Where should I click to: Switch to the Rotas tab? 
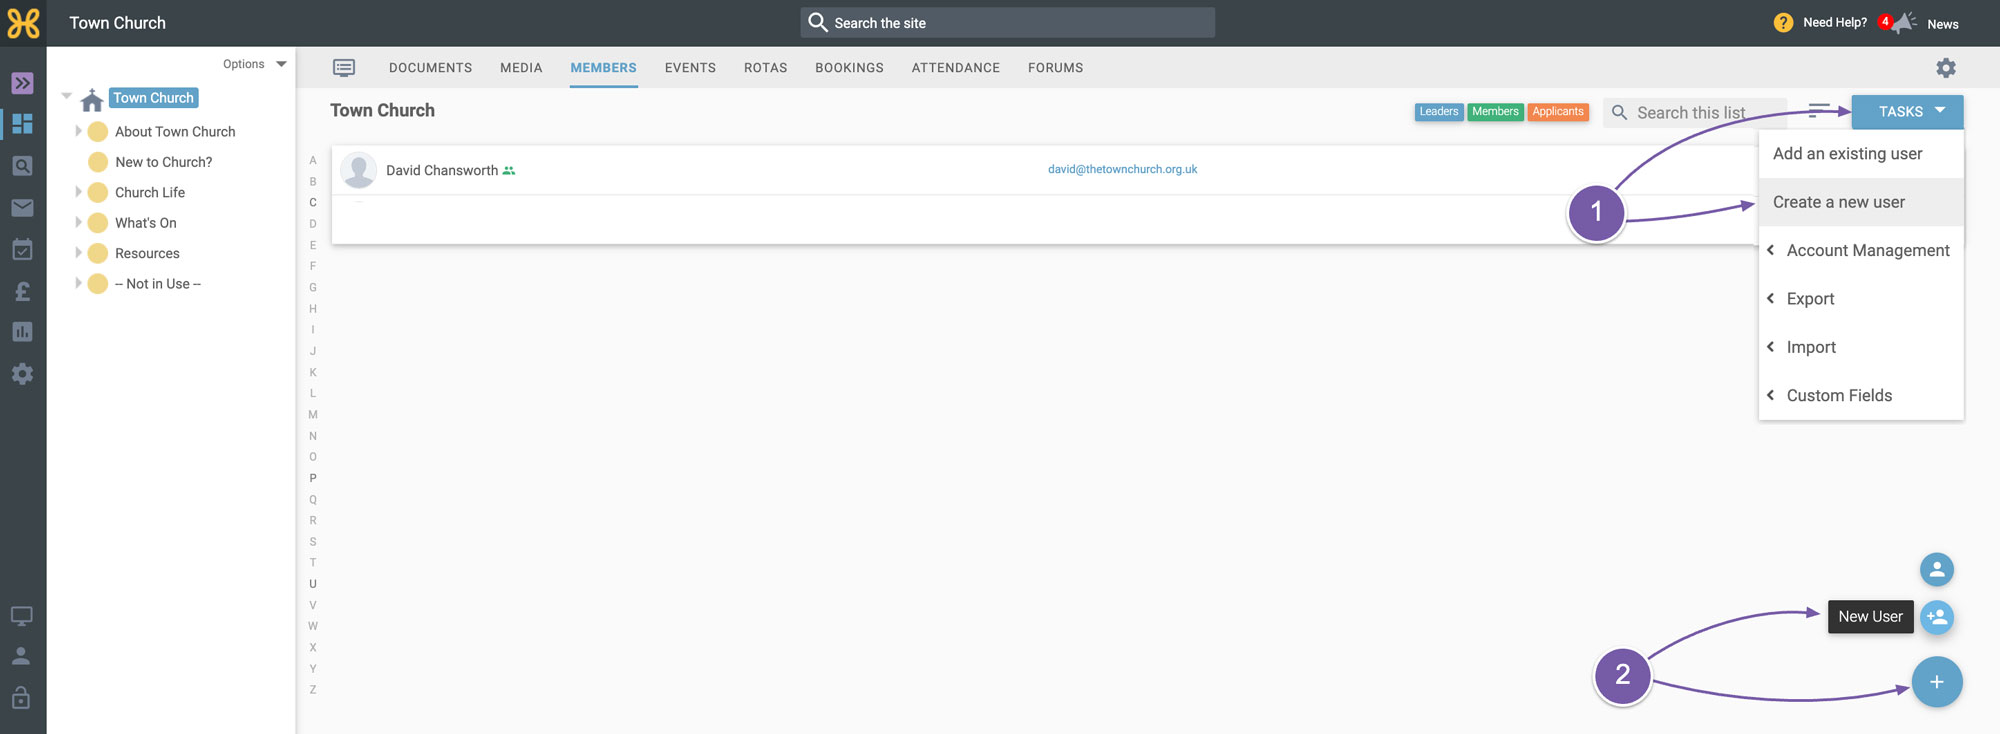pyautogui.click(x=765, y=68)
